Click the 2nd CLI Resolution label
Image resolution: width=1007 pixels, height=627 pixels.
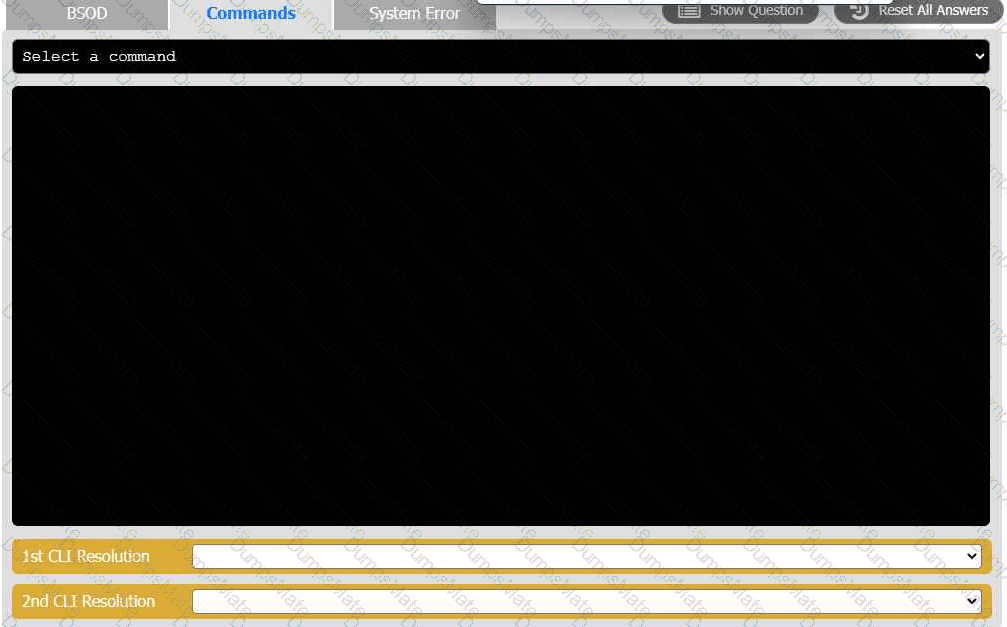[x=89, y=601]
